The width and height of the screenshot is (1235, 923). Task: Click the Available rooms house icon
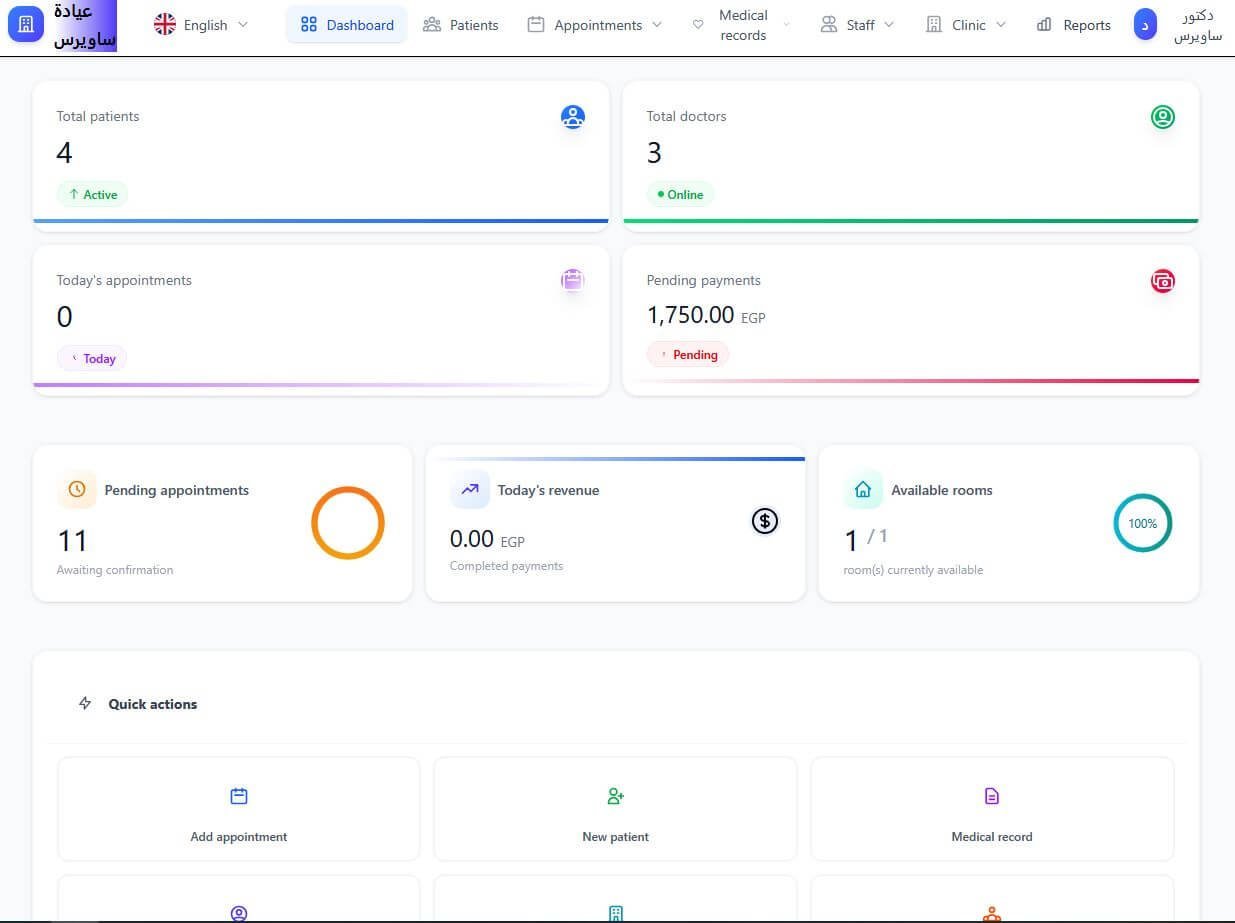(863, 490)
